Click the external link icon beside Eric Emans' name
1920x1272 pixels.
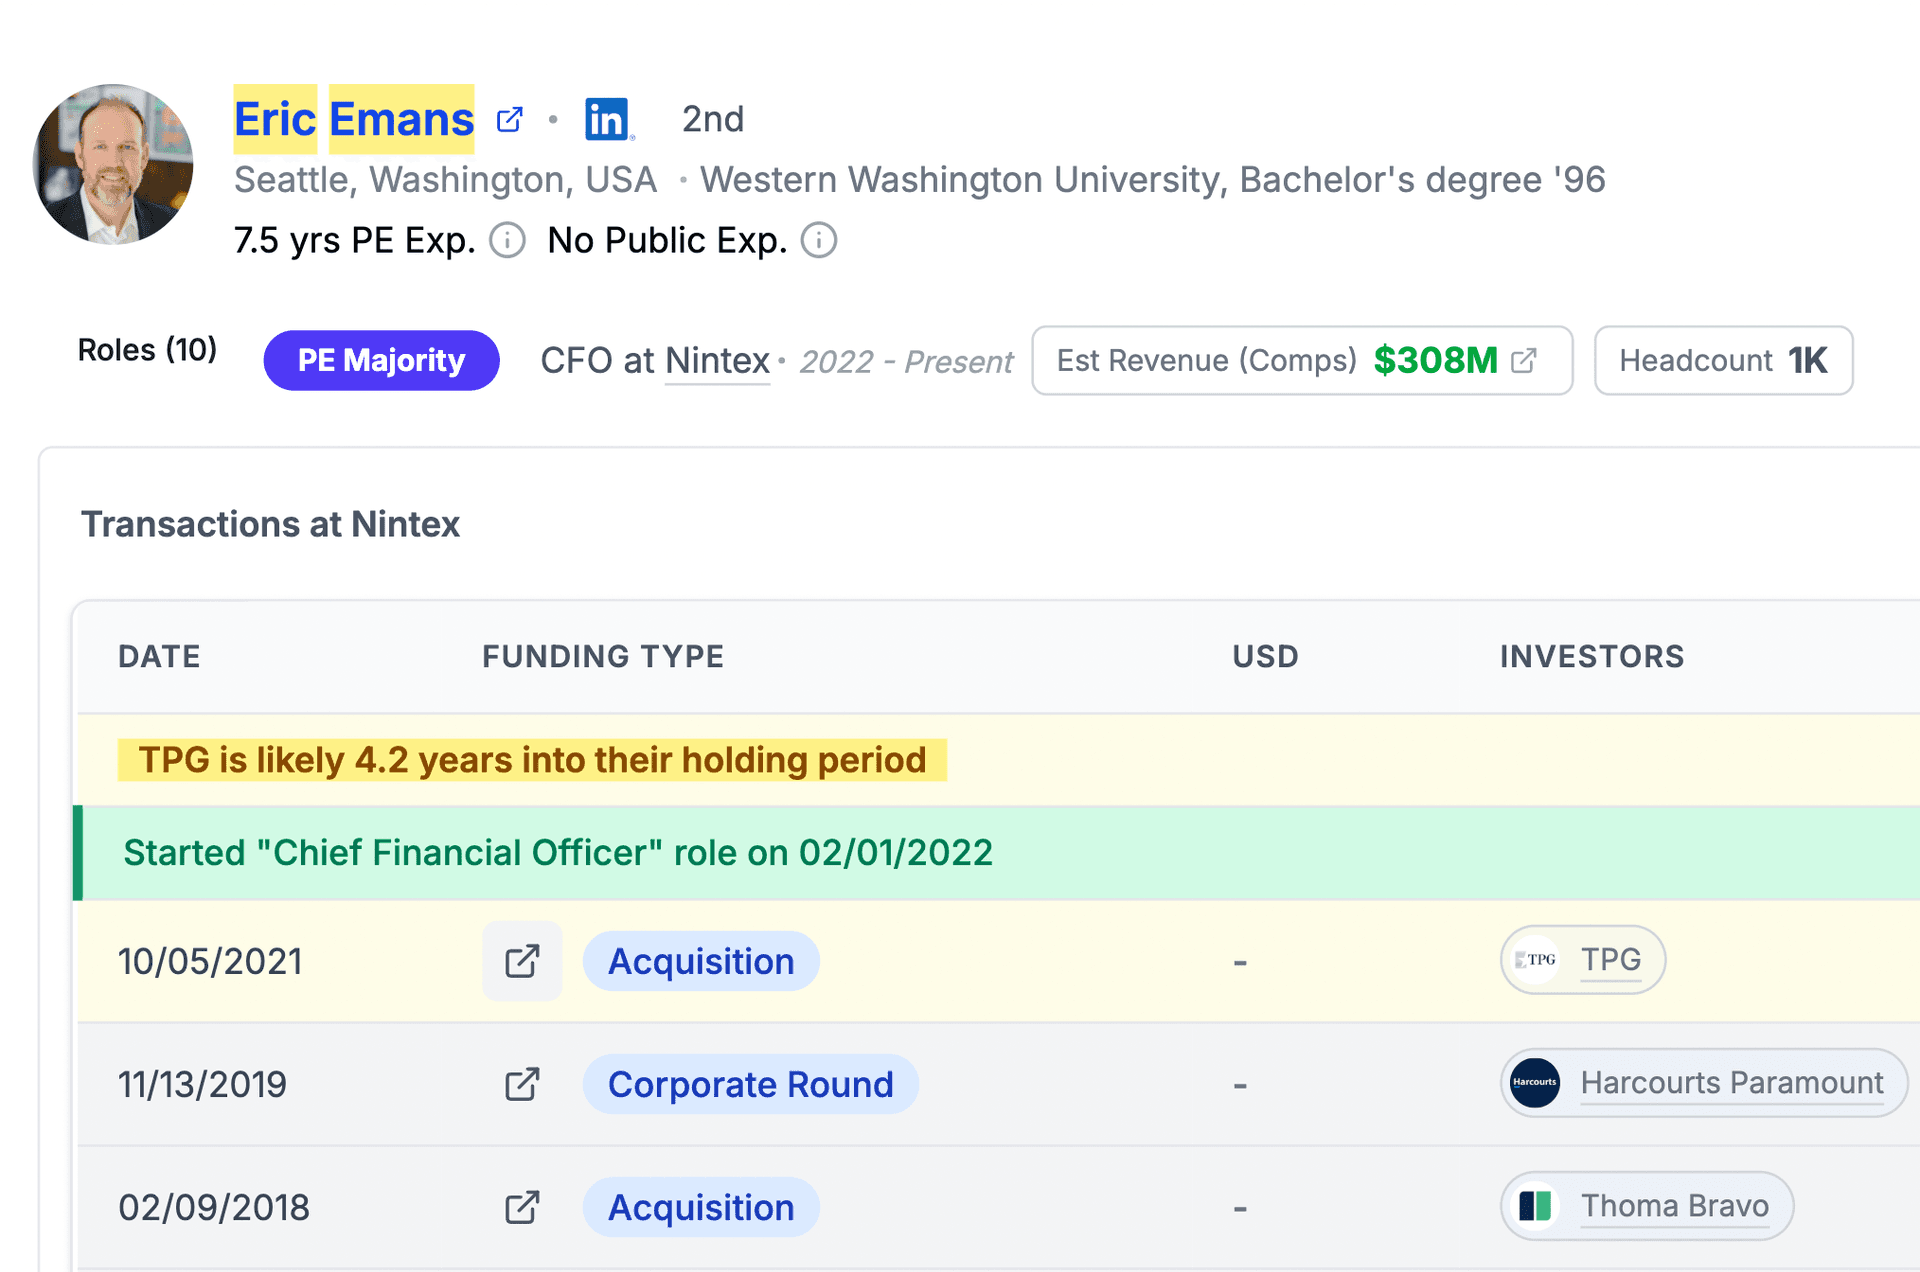coord(509,118)
